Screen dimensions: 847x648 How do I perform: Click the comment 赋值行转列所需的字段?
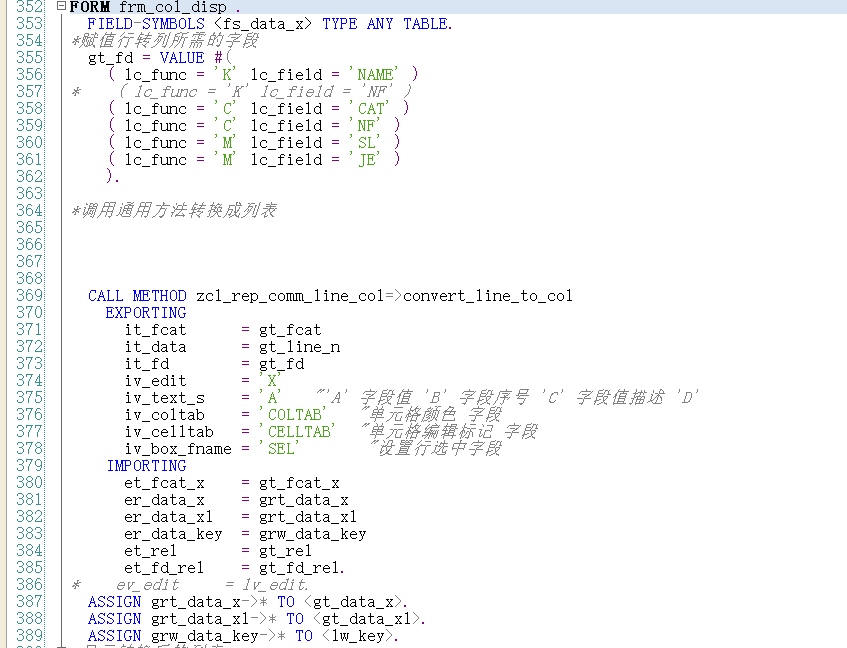tap(165, 40)
